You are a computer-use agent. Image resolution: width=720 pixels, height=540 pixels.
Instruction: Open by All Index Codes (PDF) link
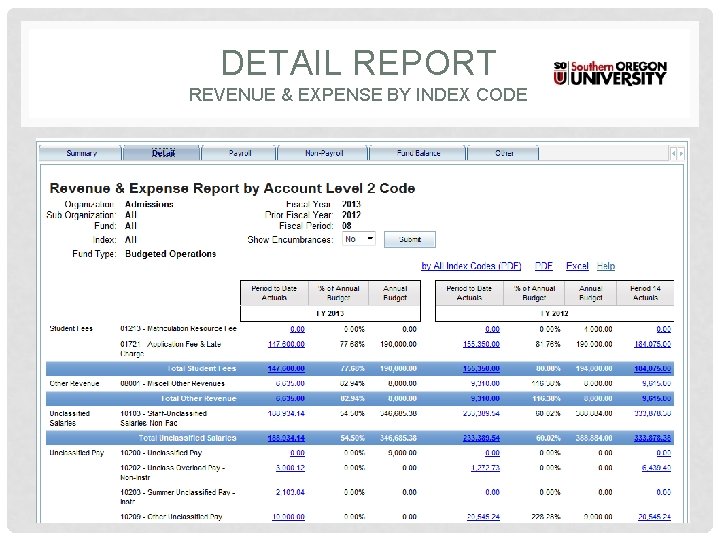pyautogui.click(x=471, y=266)
